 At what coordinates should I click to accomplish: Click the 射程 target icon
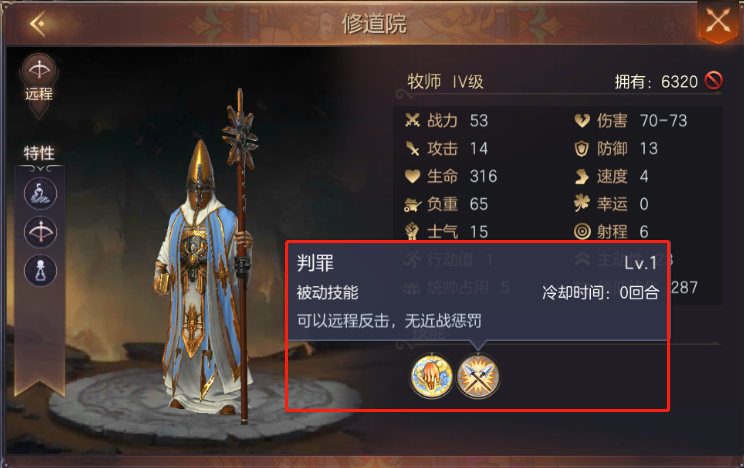coord(582,232)
